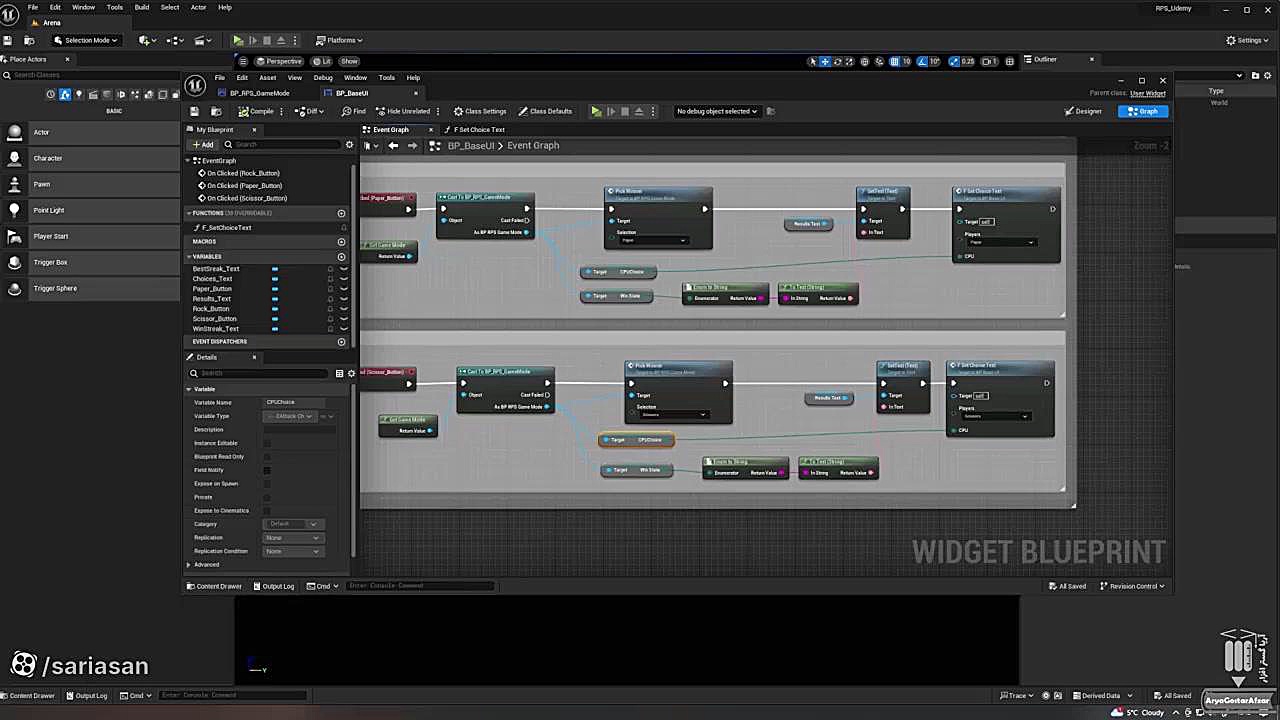Toggle visibility eye for Rock_Button variable

click(x=344, y=309)
